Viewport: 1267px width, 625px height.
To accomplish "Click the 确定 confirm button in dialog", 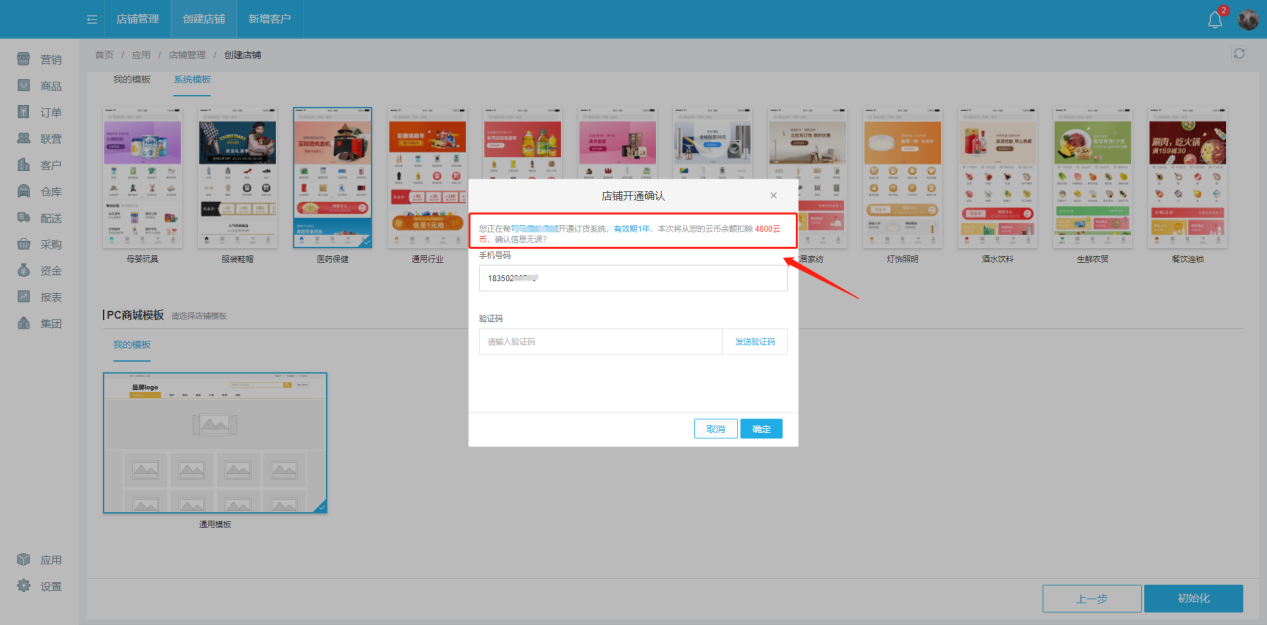I will pos(761,429).
